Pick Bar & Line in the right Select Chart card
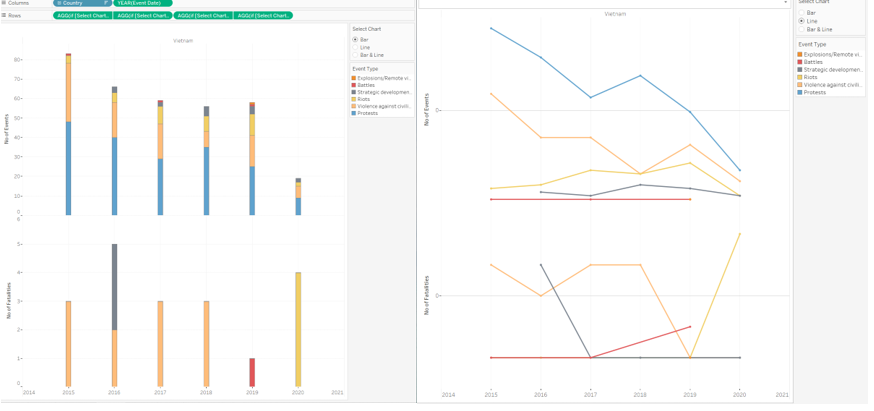874x411 pixels. [x=801, y=29]
